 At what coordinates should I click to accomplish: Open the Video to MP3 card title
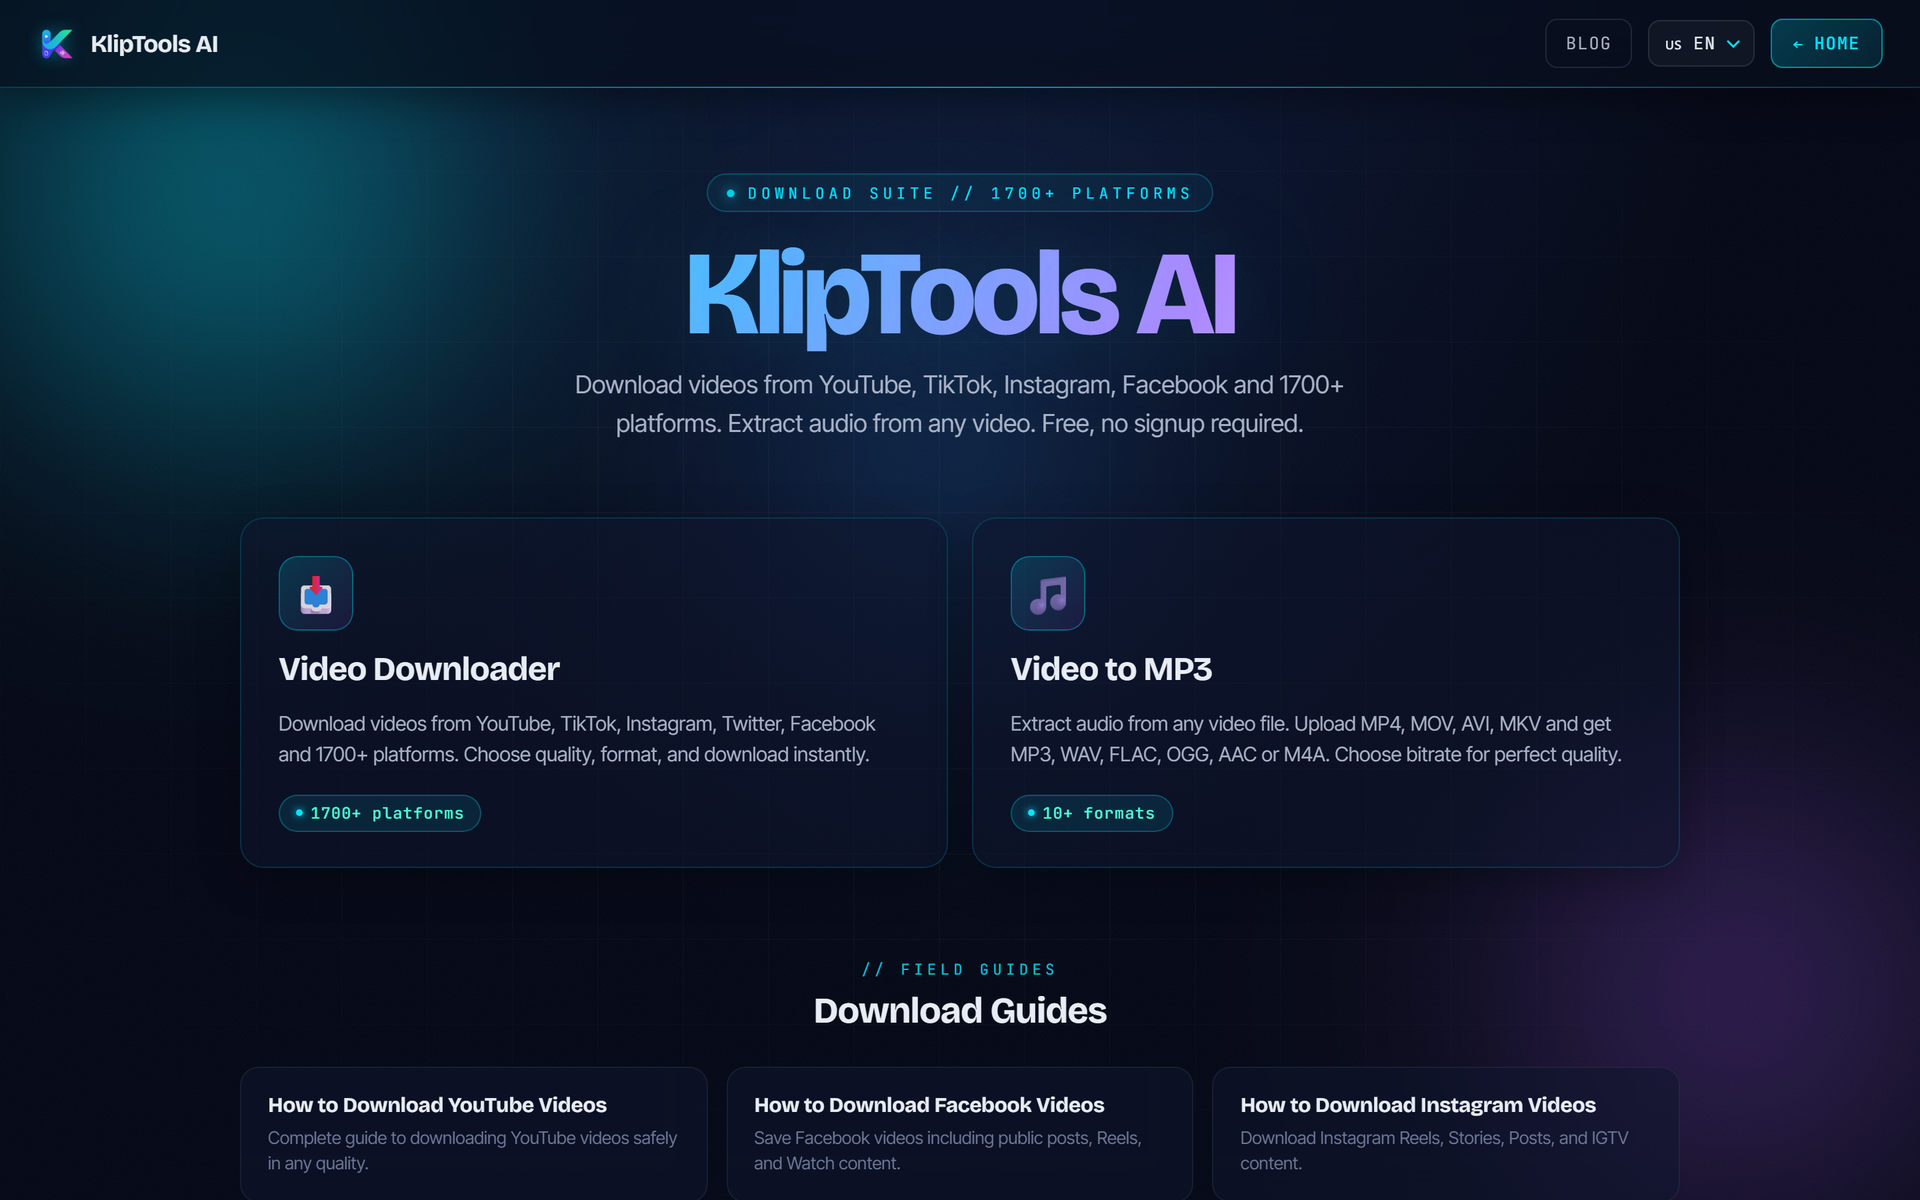point(1111,669)
